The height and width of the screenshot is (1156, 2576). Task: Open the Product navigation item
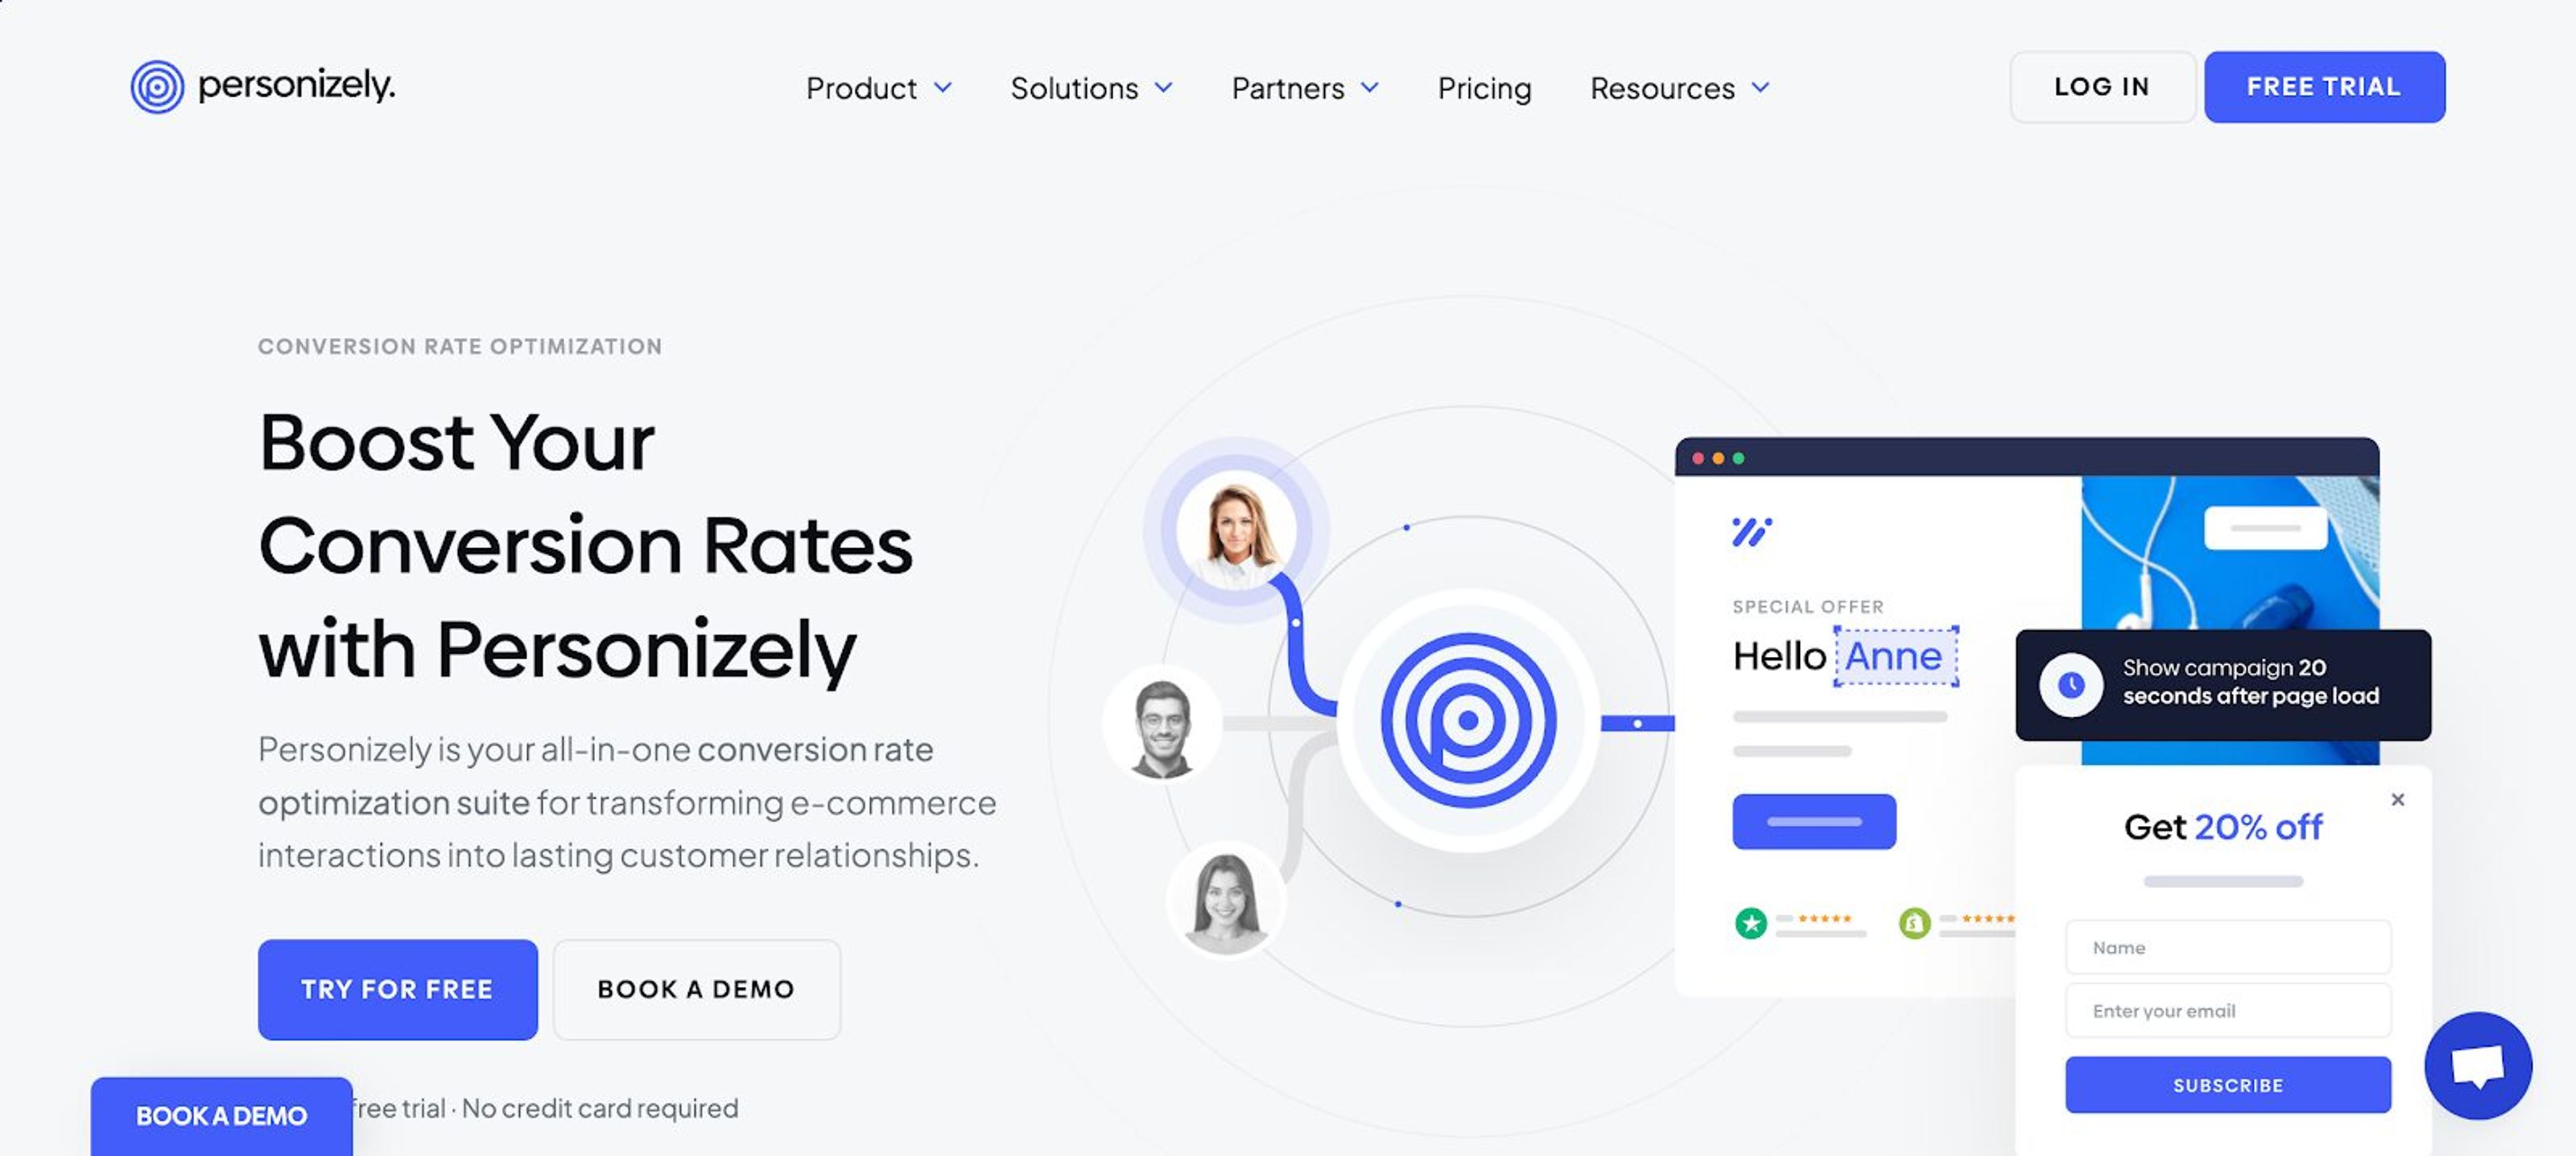tap(861, 89)
